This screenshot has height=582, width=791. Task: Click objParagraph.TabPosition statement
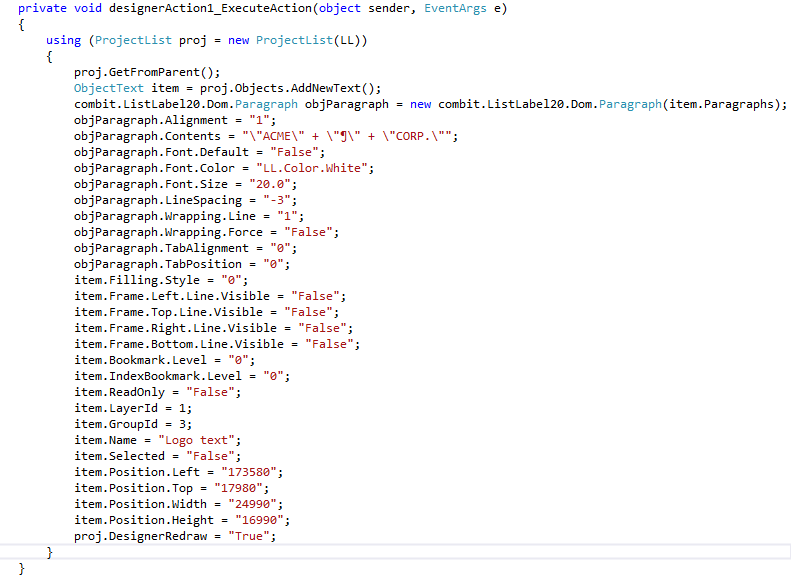coord(182,264)
